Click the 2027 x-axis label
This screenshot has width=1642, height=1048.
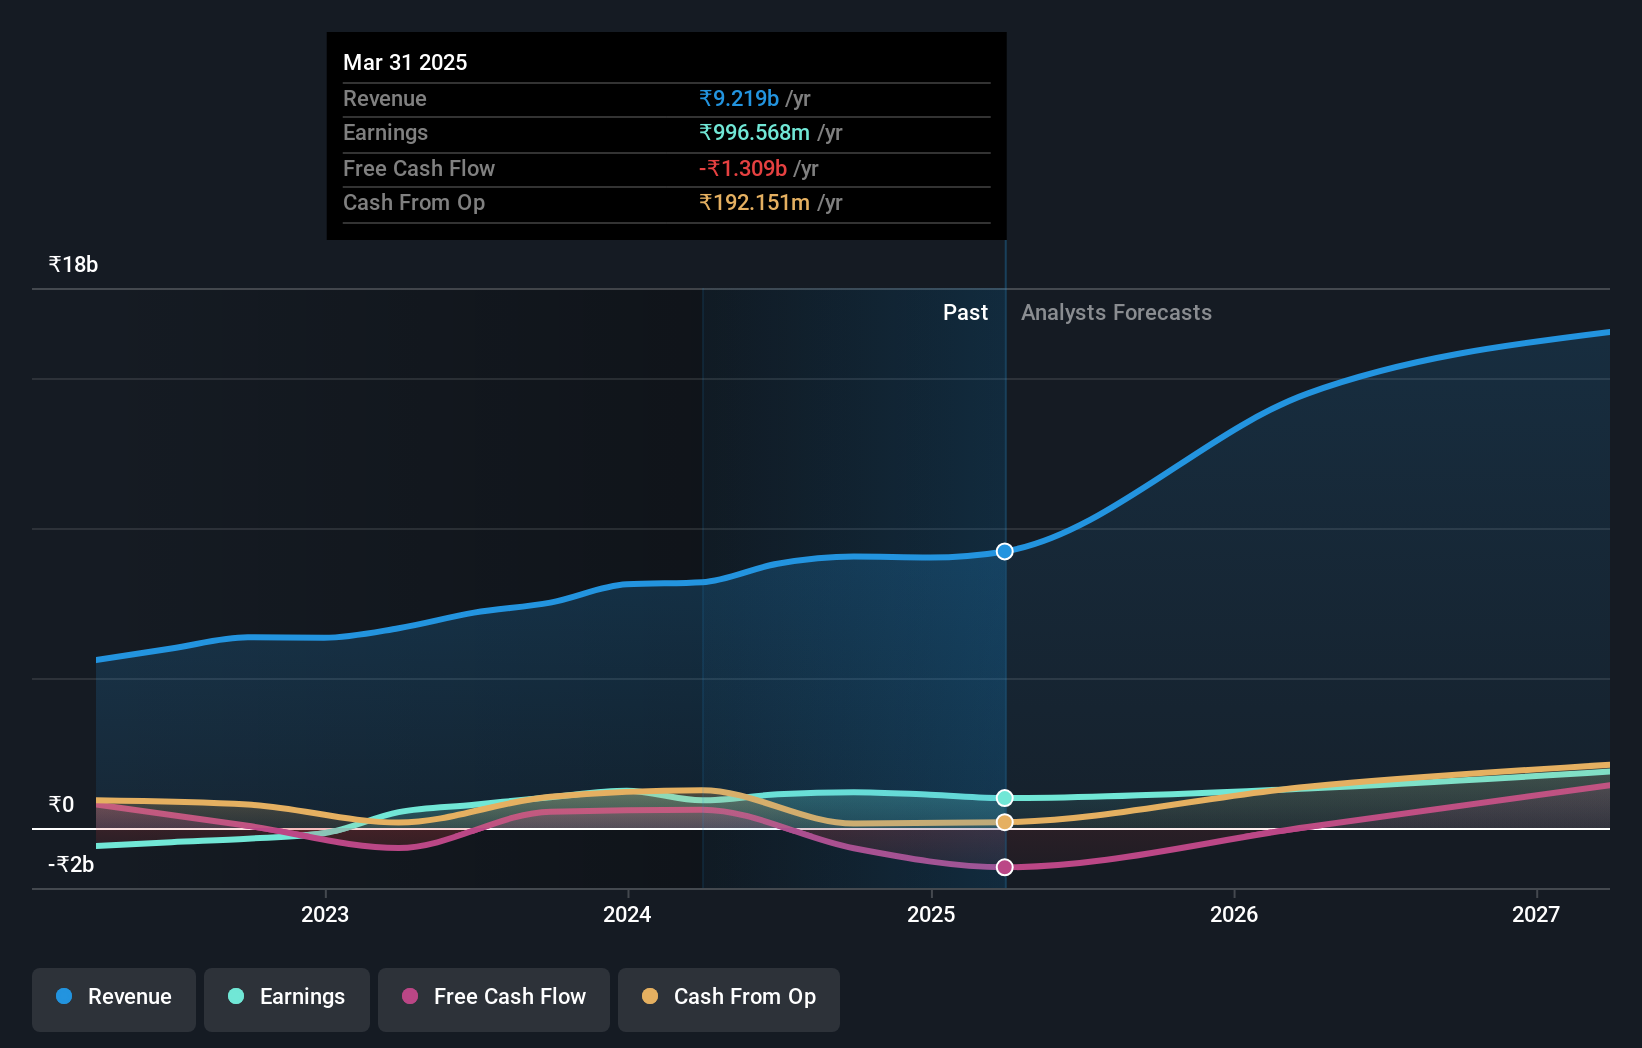pos(1536,914)
